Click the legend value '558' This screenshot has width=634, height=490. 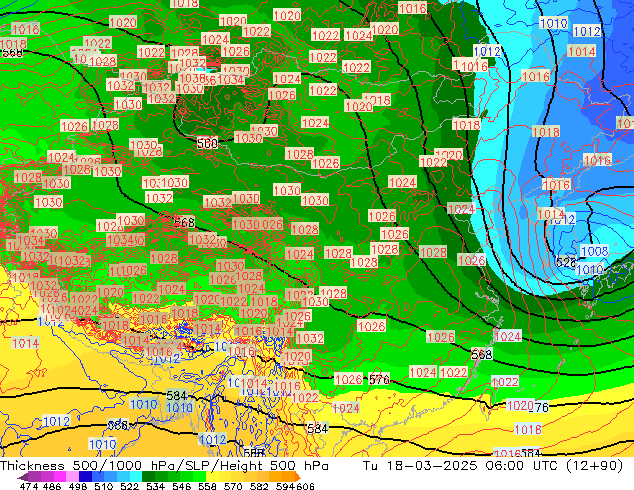[207, 486]
